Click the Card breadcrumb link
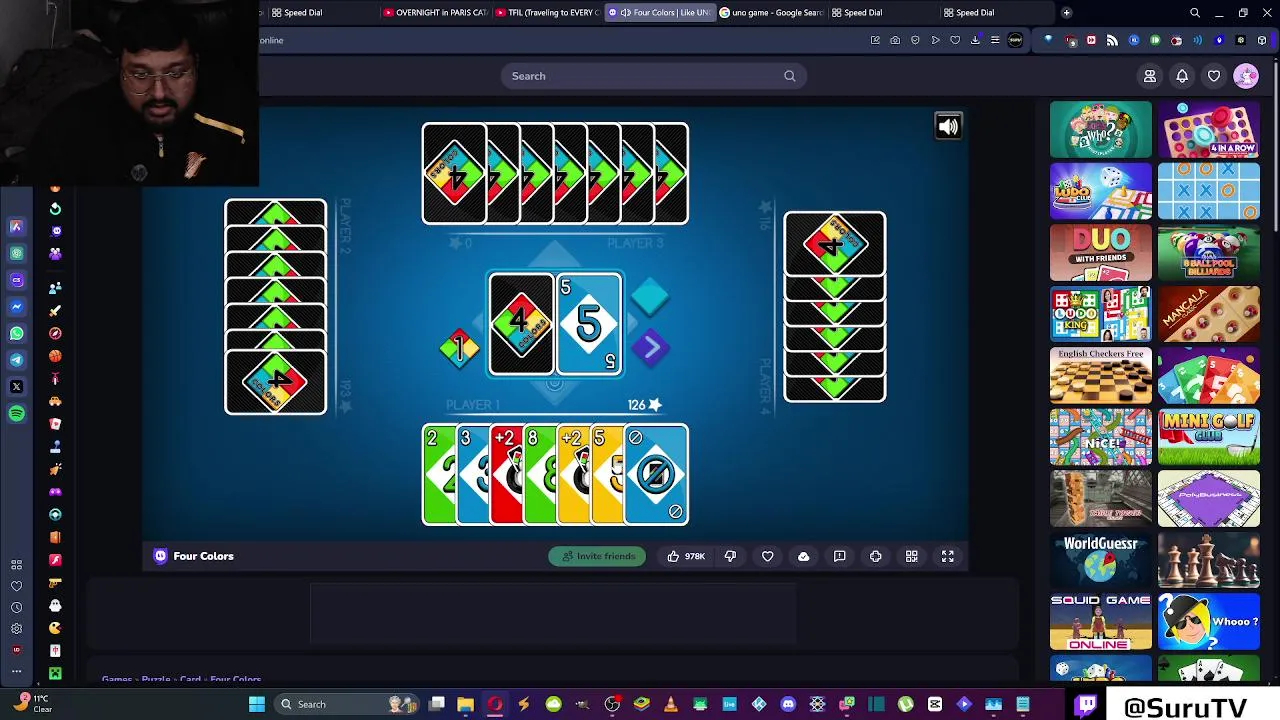Image resolution: width=1280 pixels, height=720 pixels. click(x=190, y=680)
